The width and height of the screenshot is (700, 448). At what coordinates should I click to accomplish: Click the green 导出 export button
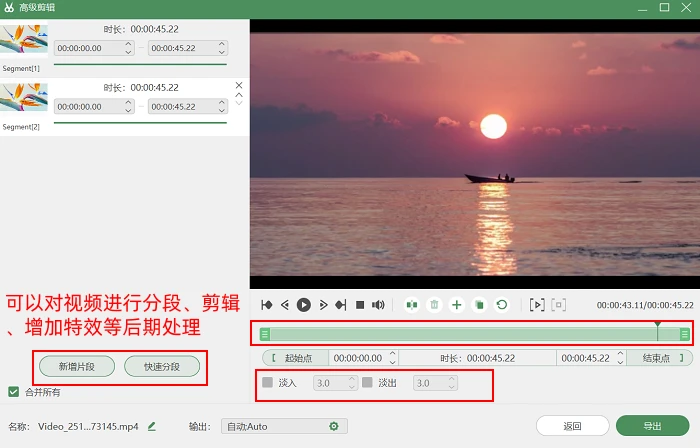click(652, 426)
